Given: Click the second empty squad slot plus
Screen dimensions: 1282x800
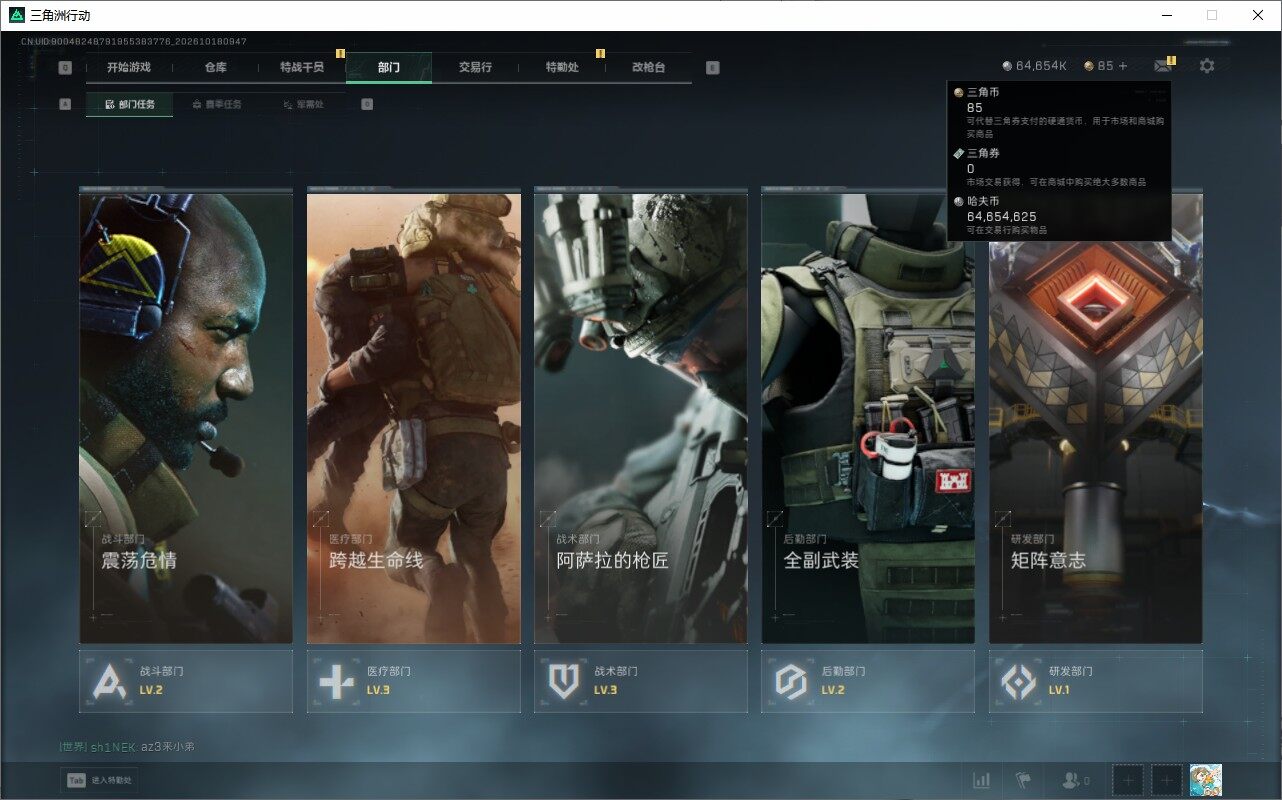Looking at the screenshot, I should point(1167,780).
